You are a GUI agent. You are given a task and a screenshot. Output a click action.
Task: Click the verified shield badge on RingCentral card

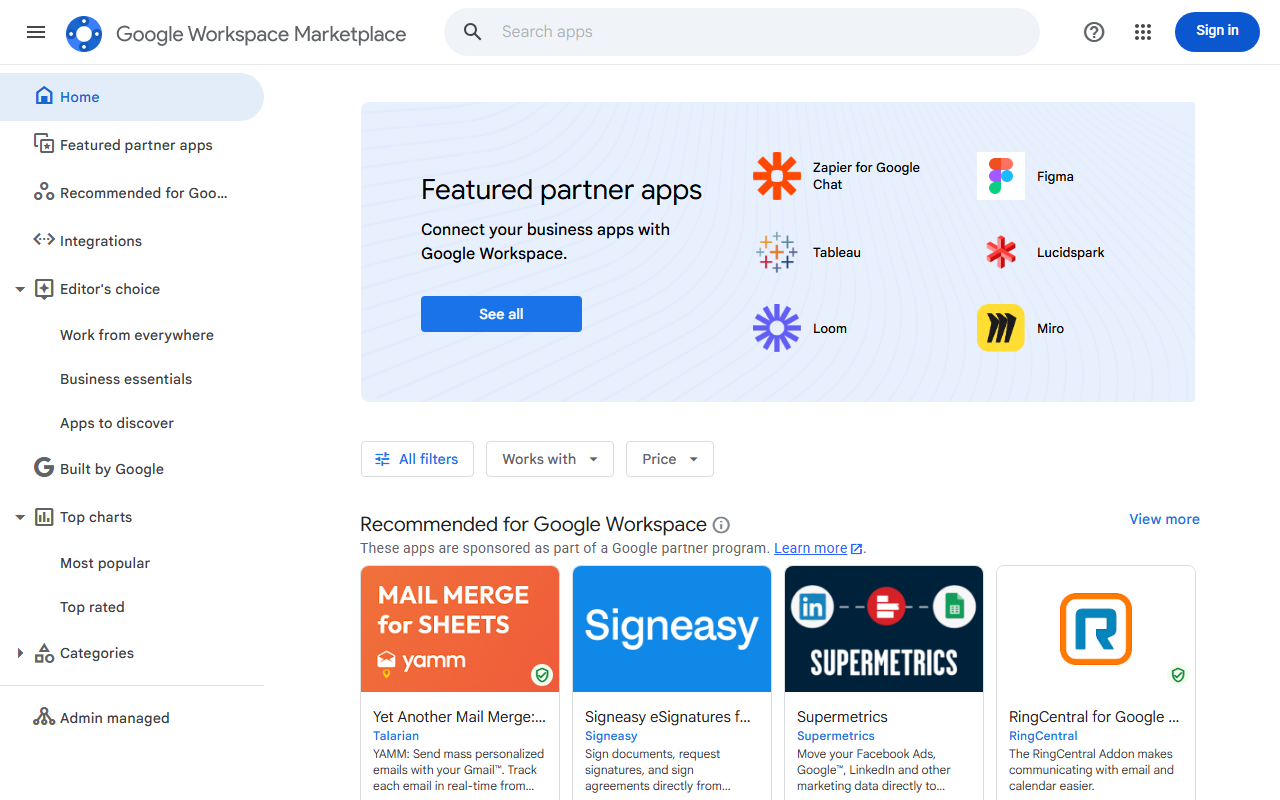pyautogui.click(x=1178, y=675)
